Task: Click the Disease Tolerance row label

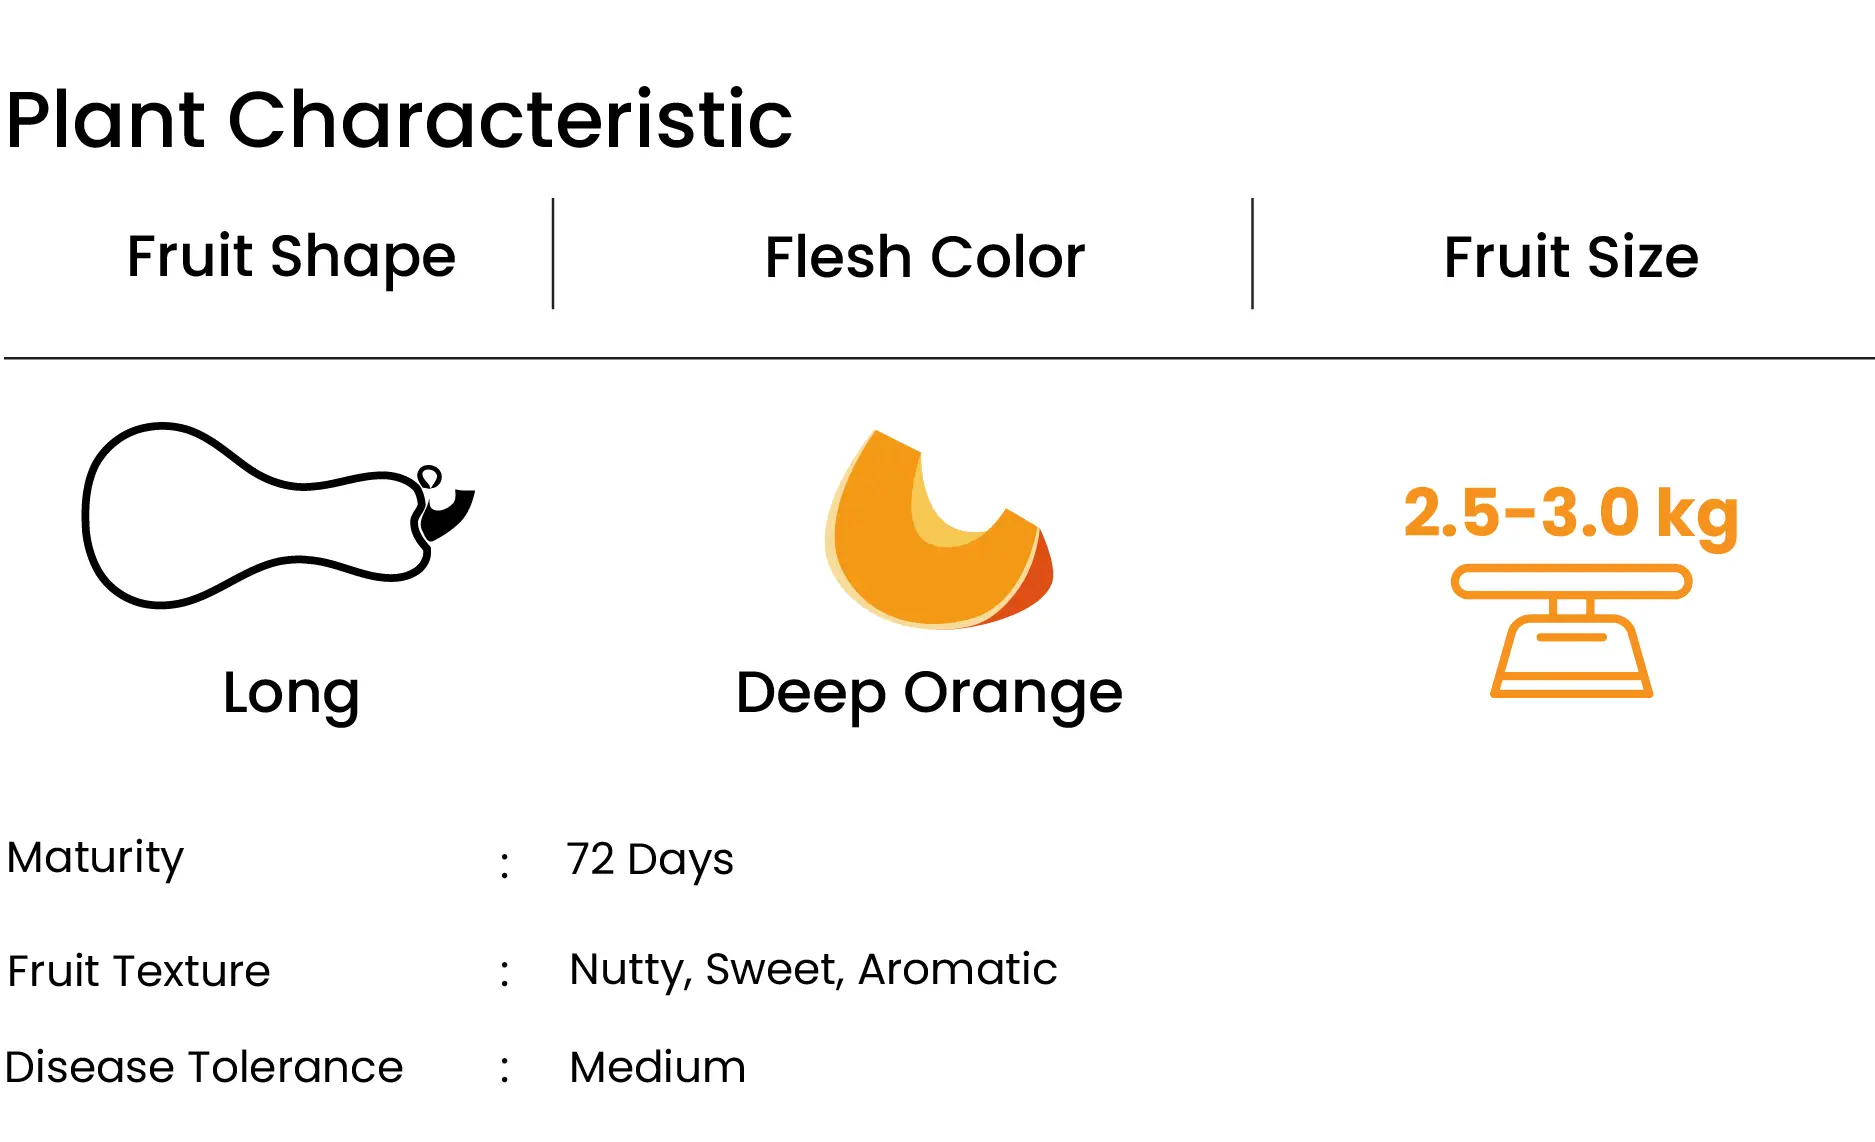Action: coord(204,1067)
